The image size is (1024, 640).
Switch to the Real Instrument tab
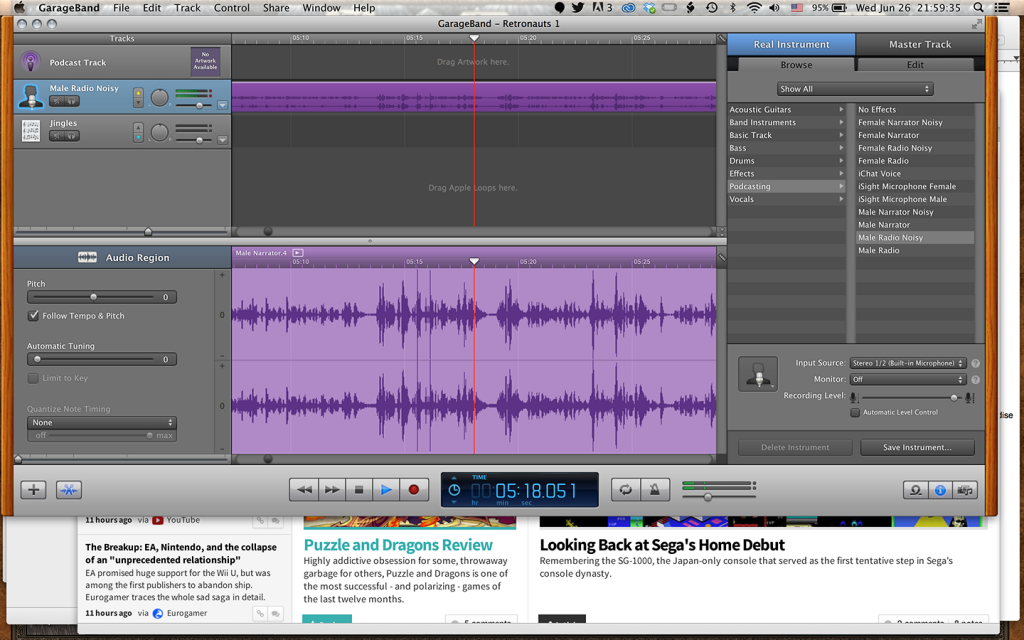[x=792, y=44]
